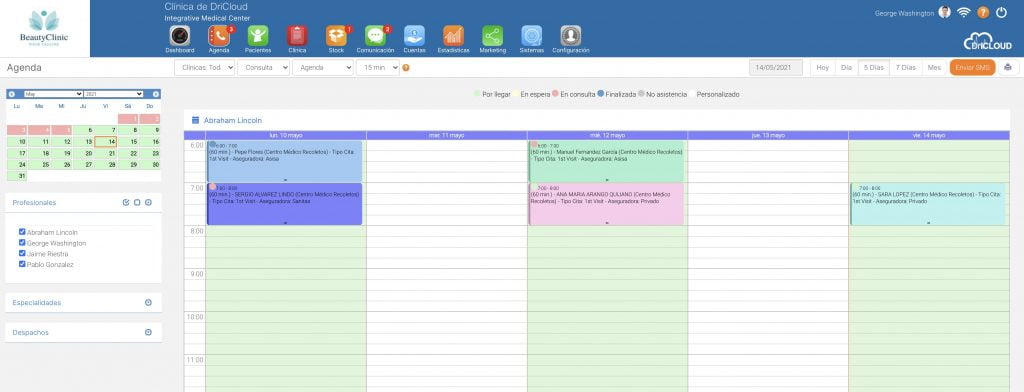
Task: Open Manuel Fernandez Garcia appointment
Action: click(x=606, y=161)
